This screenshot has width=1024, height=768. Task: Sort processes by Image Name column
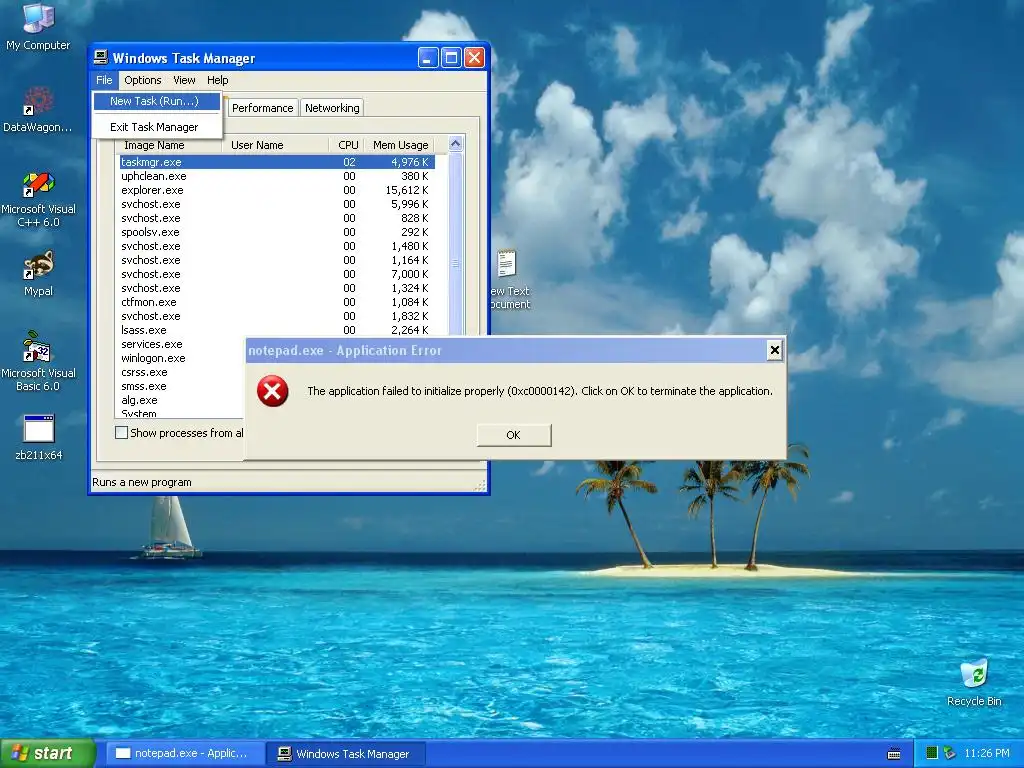[169, 145]
